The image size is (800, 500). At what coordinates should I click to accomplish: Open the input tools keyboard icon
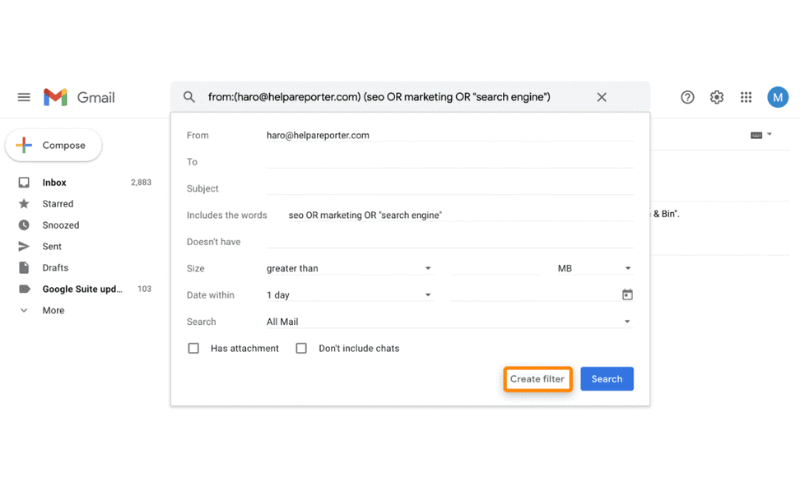coord(756,135)
